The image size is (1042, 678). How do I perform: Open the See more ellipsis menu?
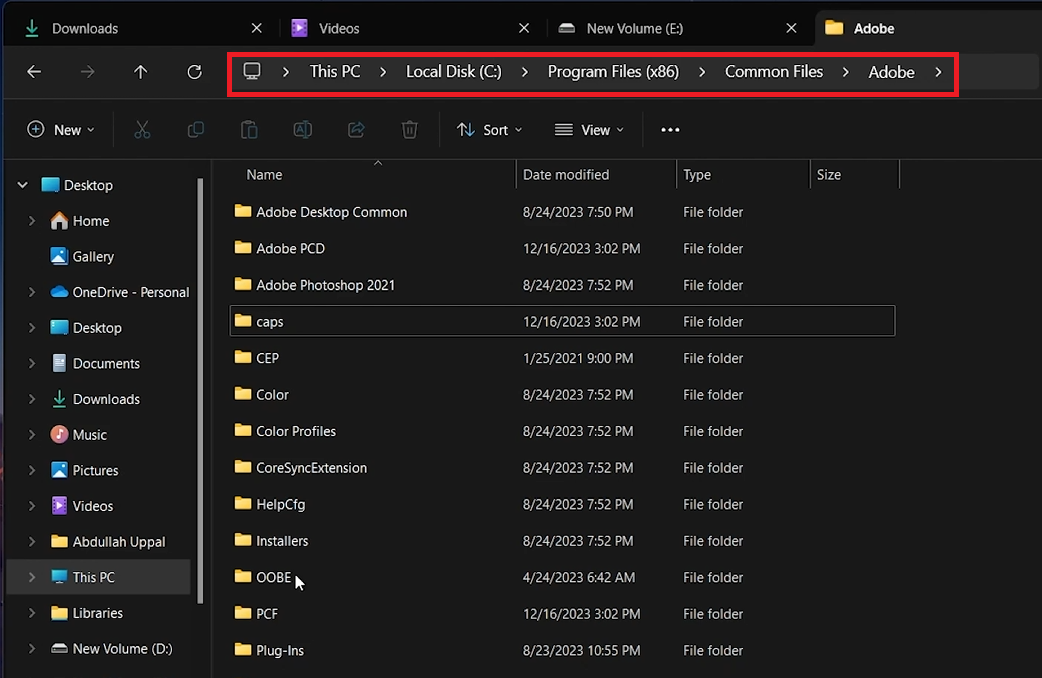click(670, 130)
